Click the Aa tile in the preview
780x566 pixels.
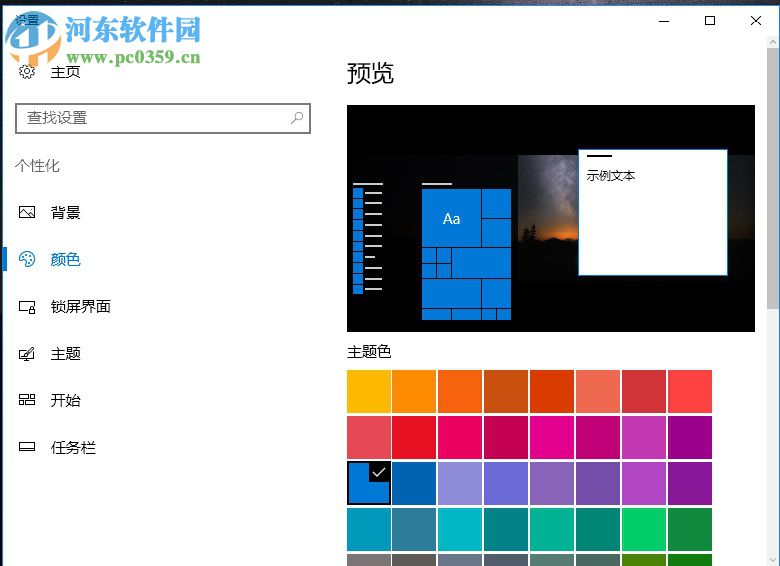pyautogui.click(x=451, y=218)
